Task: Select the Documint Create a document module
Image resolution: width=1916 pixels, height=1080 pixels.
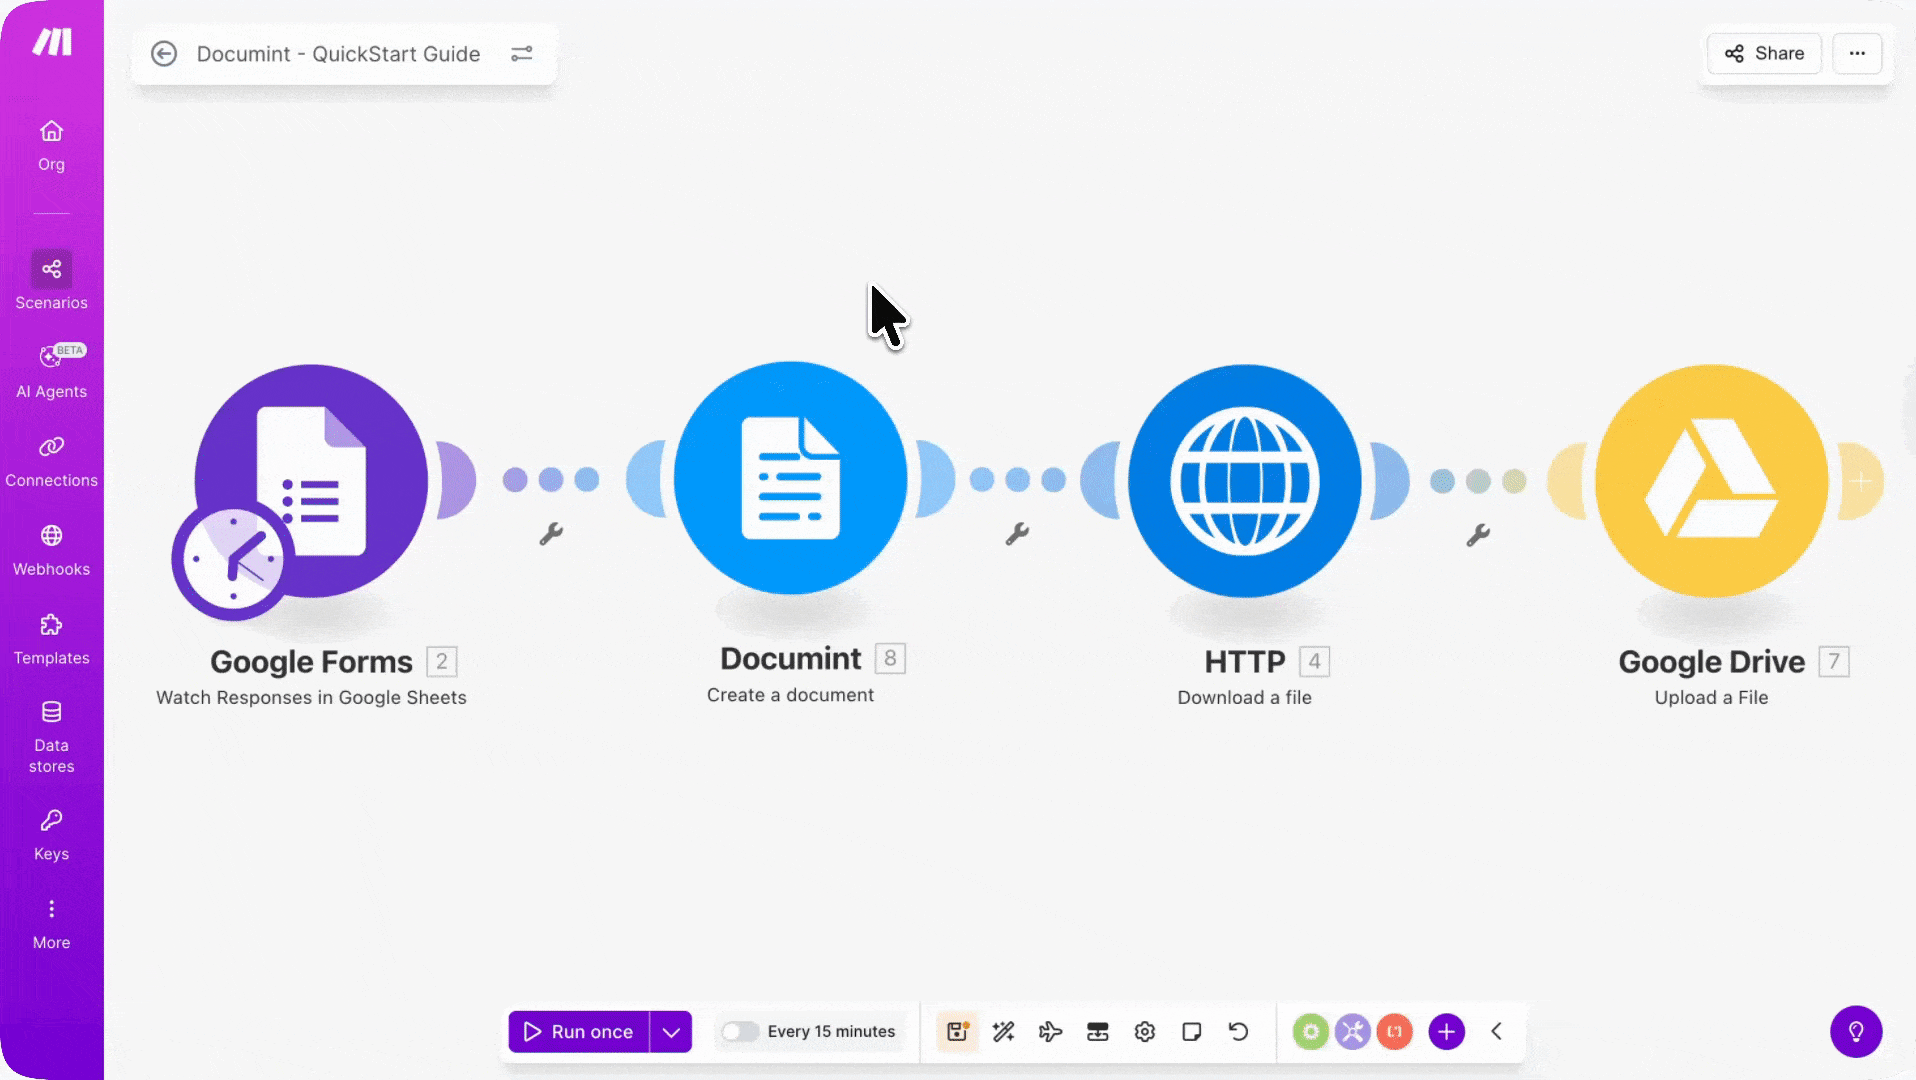Action: coord(790,479)
